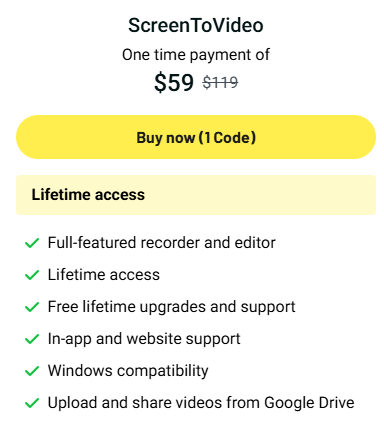Click the Buy now (1 Code) button

coord(196,137)
